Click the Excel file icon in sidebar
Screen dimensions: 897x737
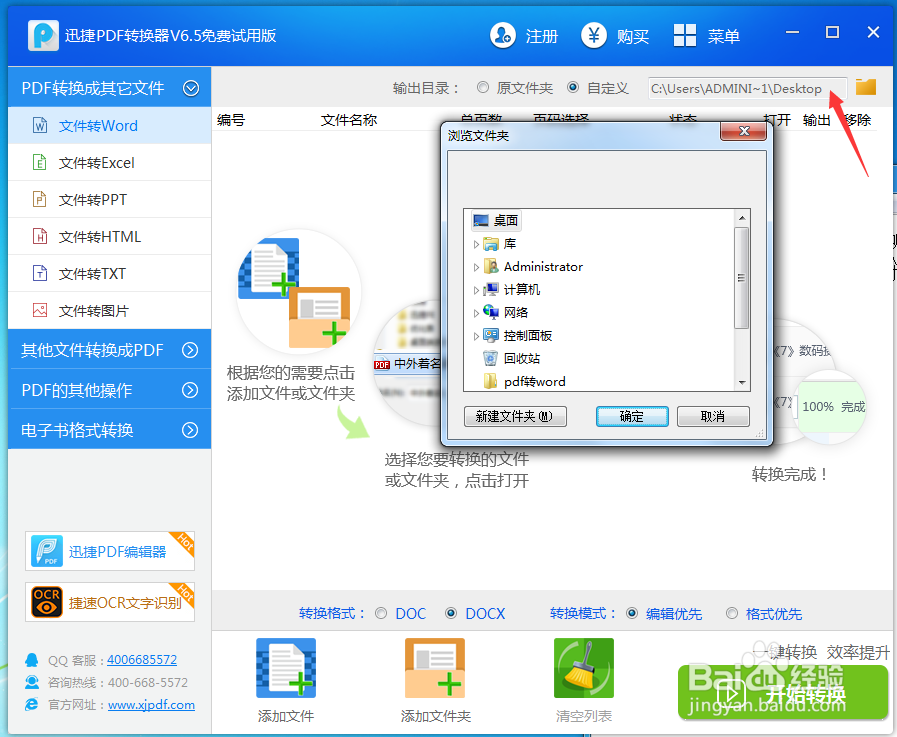click(39, 163)
